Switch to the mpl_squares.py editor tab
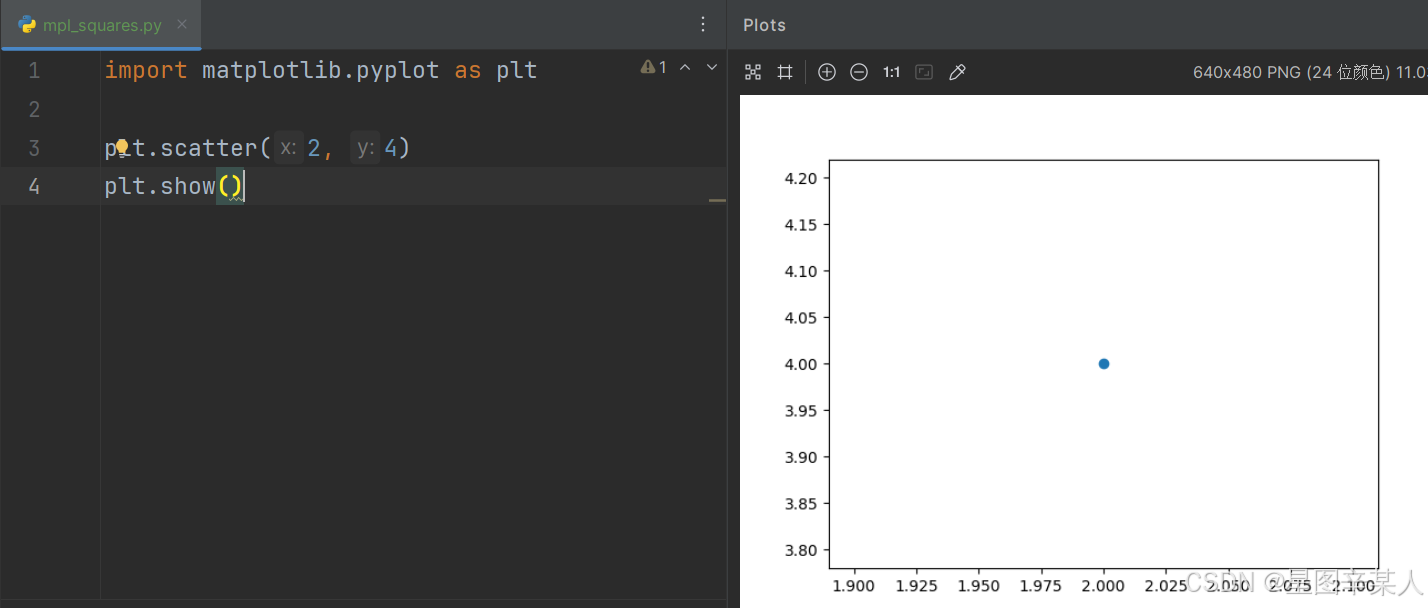This screenshot has height=608, width=1428. coord(101,25)
